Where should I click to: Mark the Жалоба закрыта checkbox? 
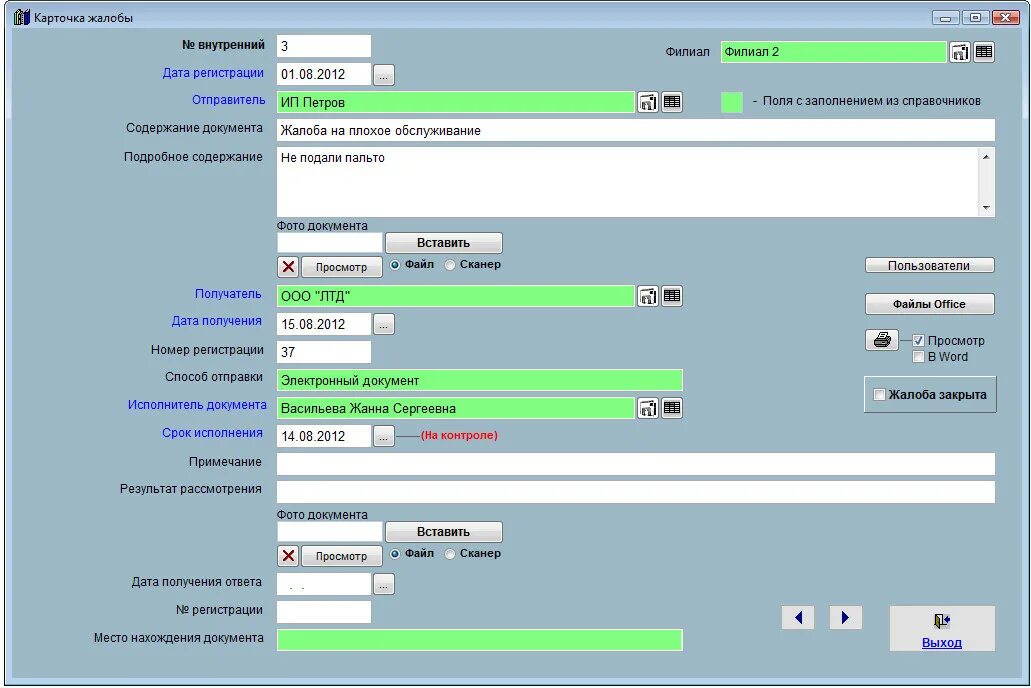[x=879, y=395]
